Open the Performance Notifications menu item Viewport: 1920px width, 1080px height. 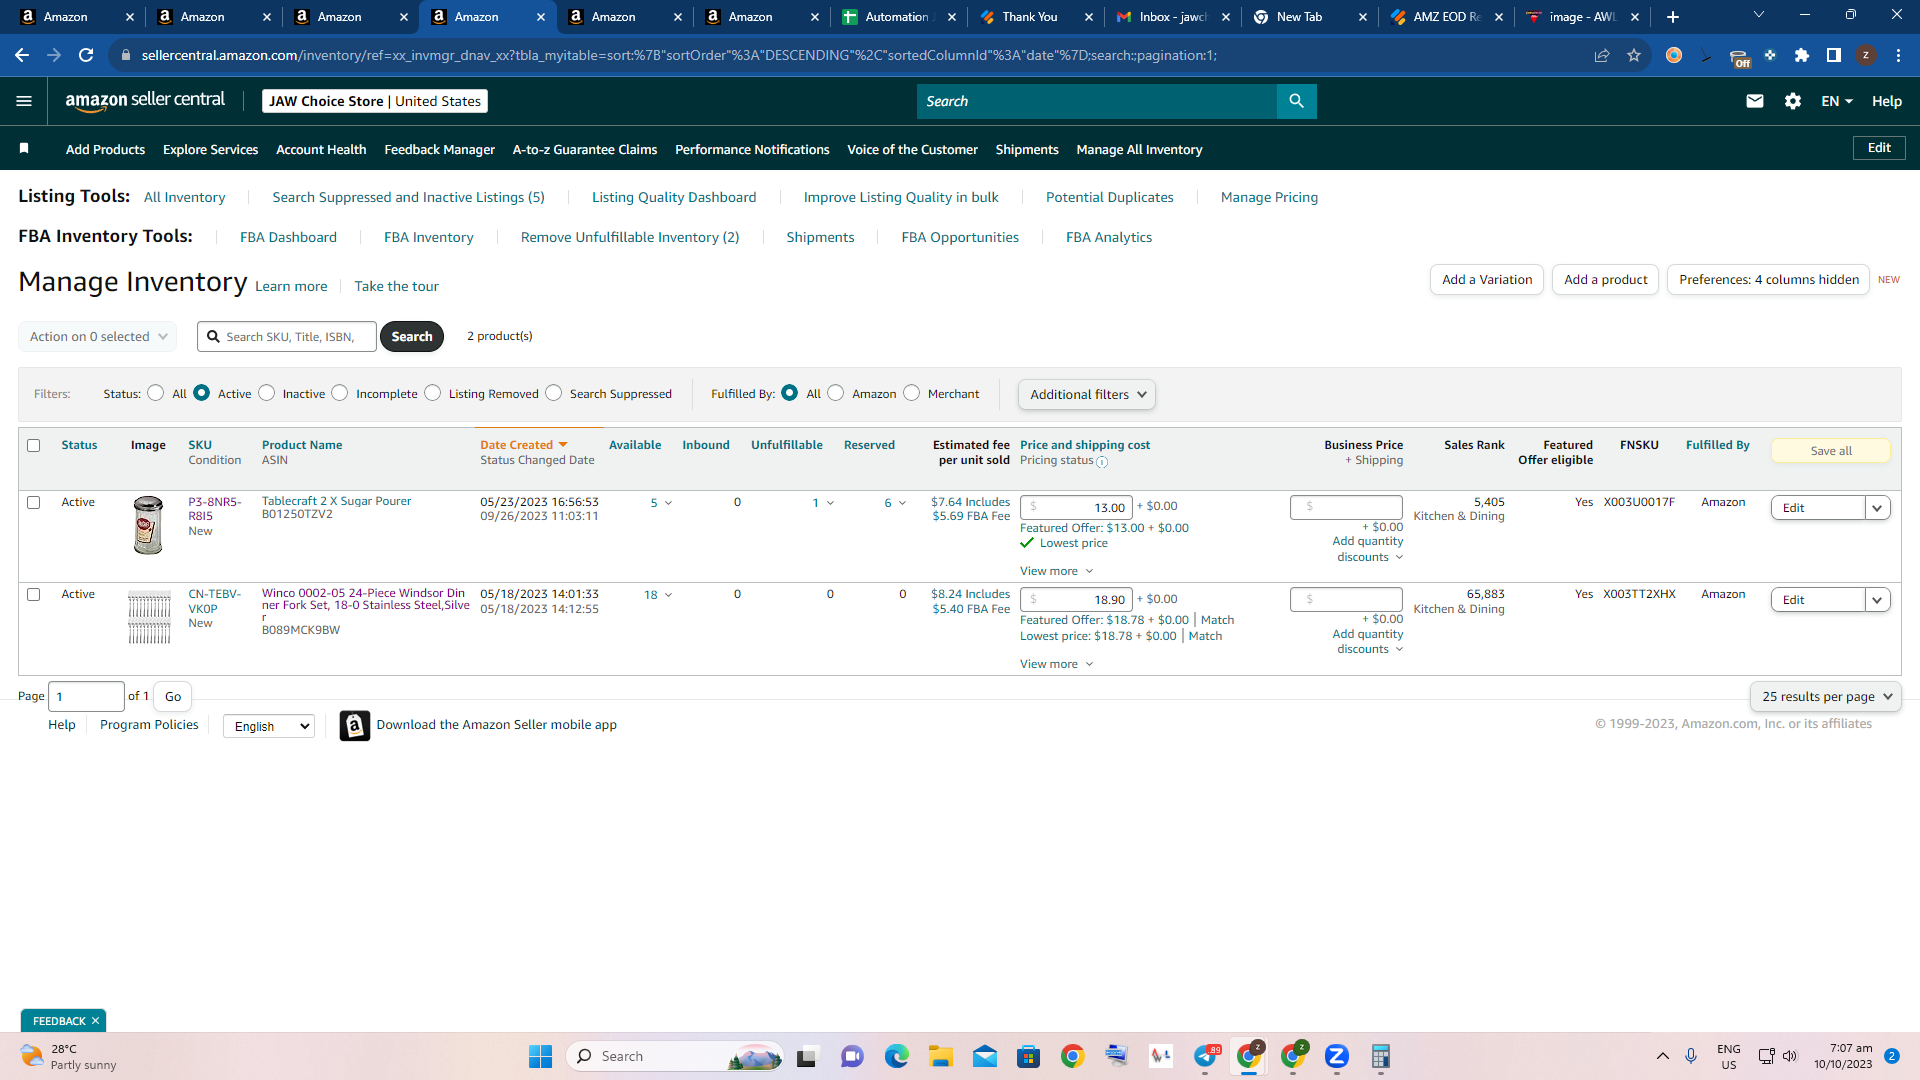point(752,149)
